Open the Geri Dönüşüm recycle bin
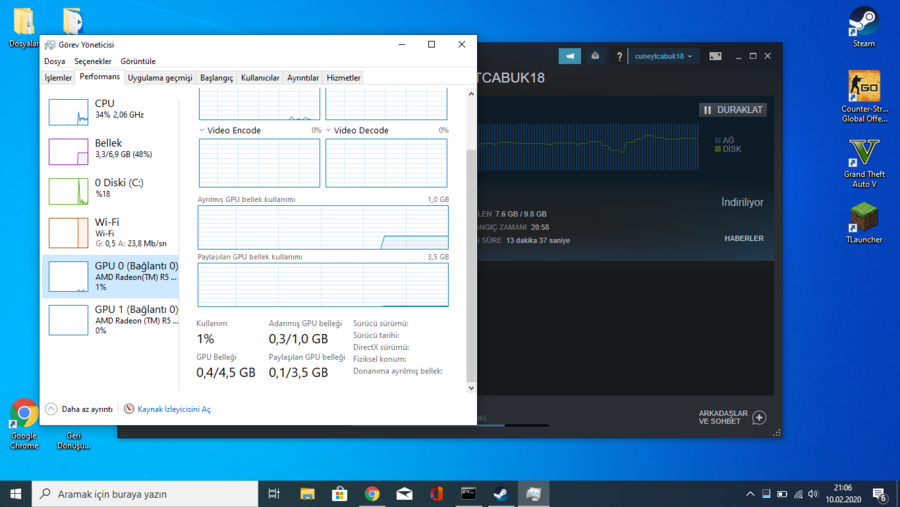The width and height of the screenshot is (900, 507). [x=73, y=440]
